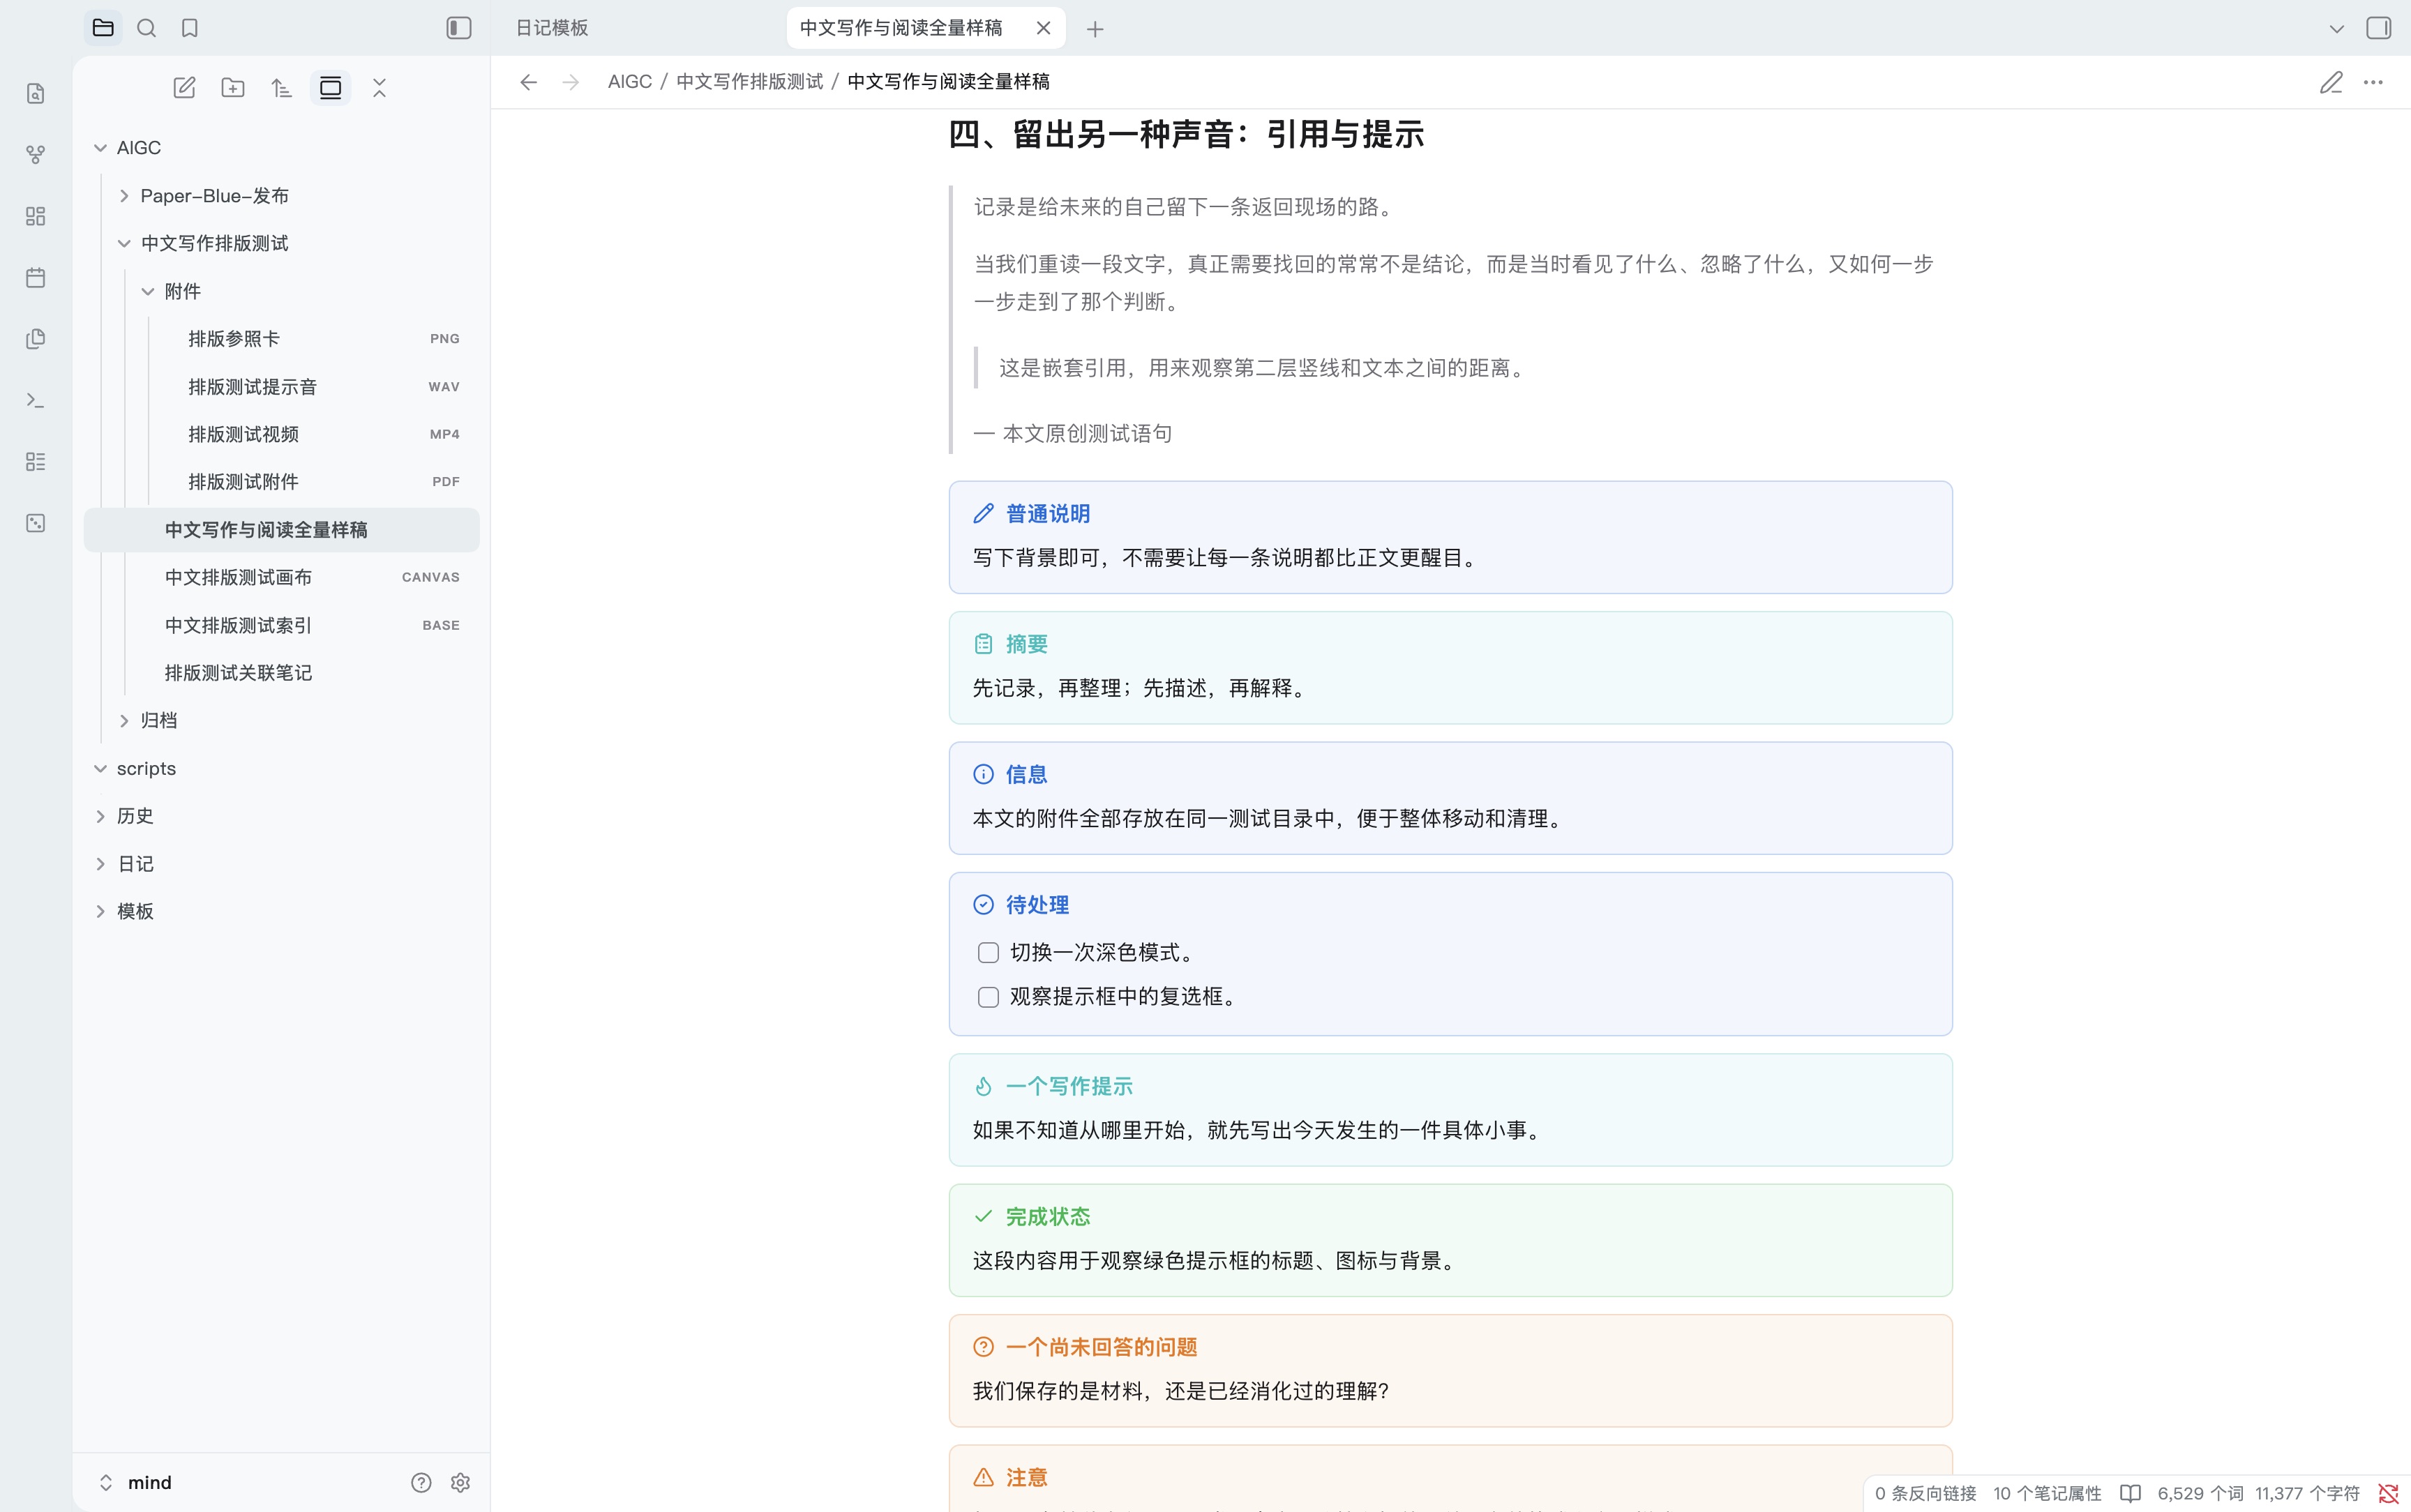Open graph view from ribbon

36,155
